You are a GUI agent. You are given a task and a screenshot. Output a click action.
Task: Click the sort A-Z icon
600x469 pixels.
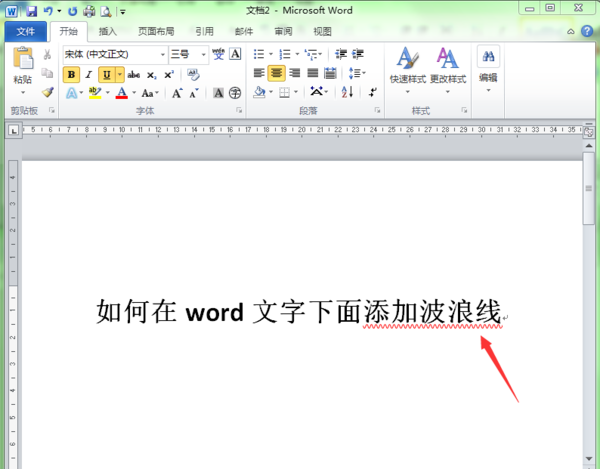coord(347,92)
